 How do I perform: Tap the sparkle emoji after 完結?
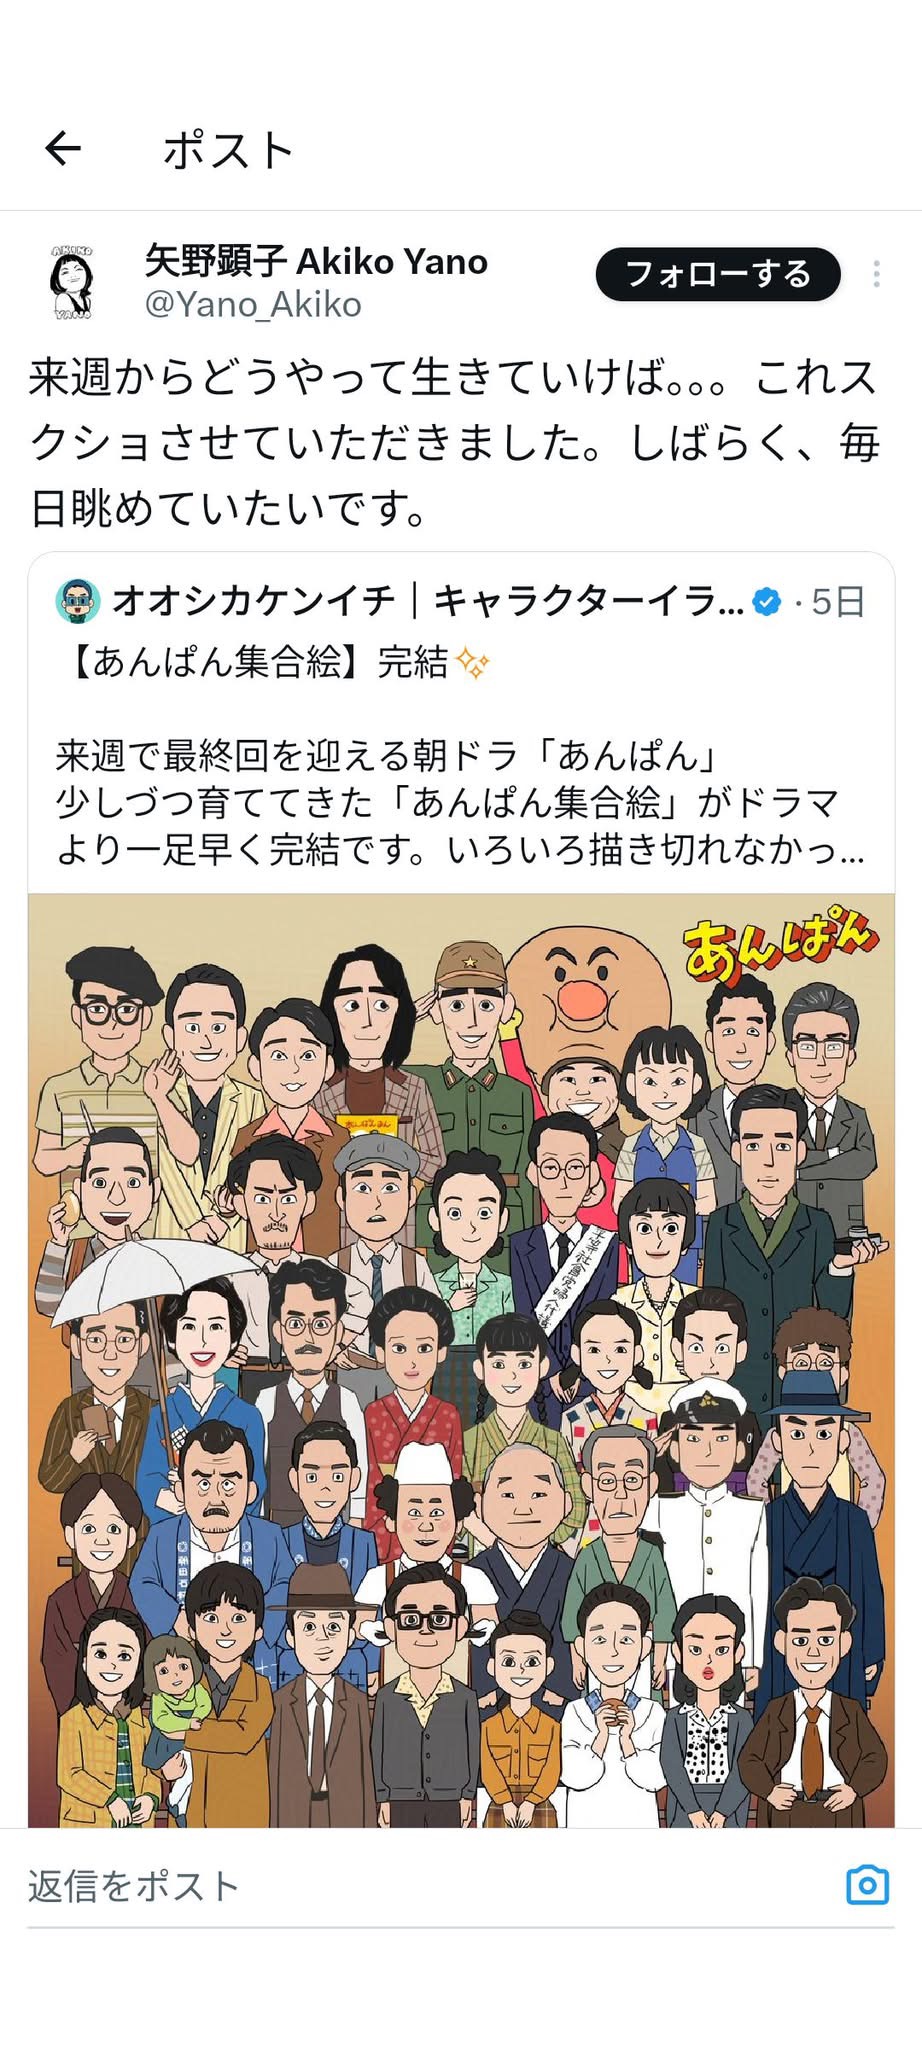pyautogui.click(x=472, y=662)
